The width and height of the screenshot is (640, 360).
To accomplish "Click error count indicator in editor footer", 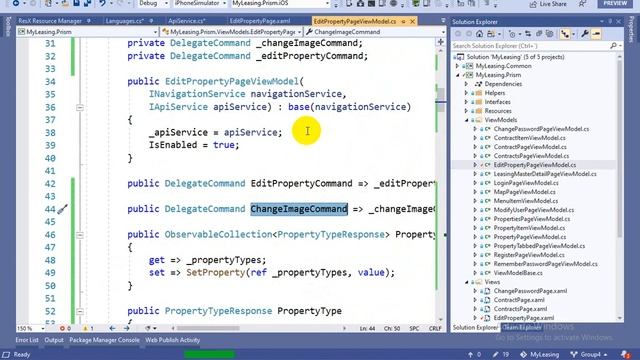I will (65, 328).
